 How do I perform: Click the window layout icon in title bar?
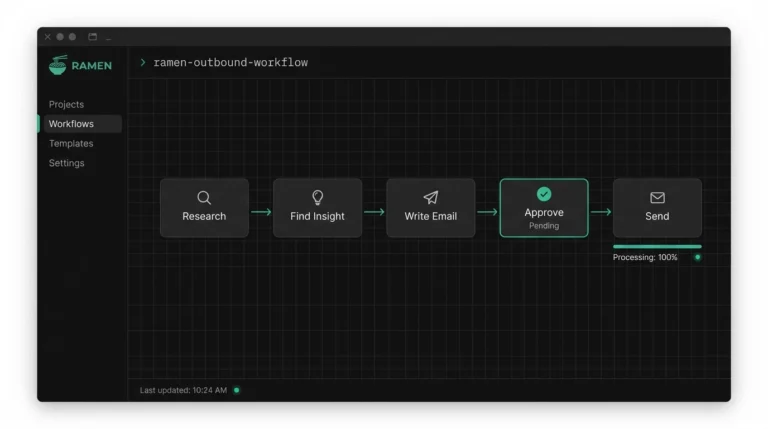click(93, 37)
